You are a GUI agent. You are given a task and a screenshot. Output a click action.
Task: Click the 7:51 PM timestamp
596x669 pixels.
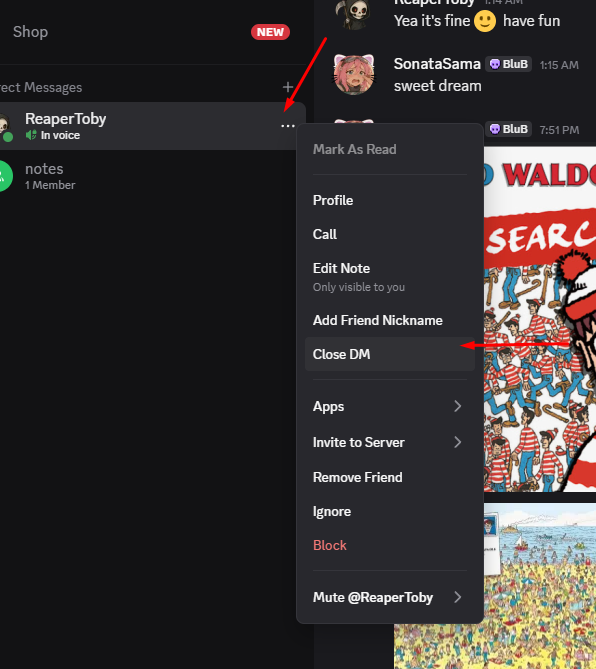click(559, 130)
